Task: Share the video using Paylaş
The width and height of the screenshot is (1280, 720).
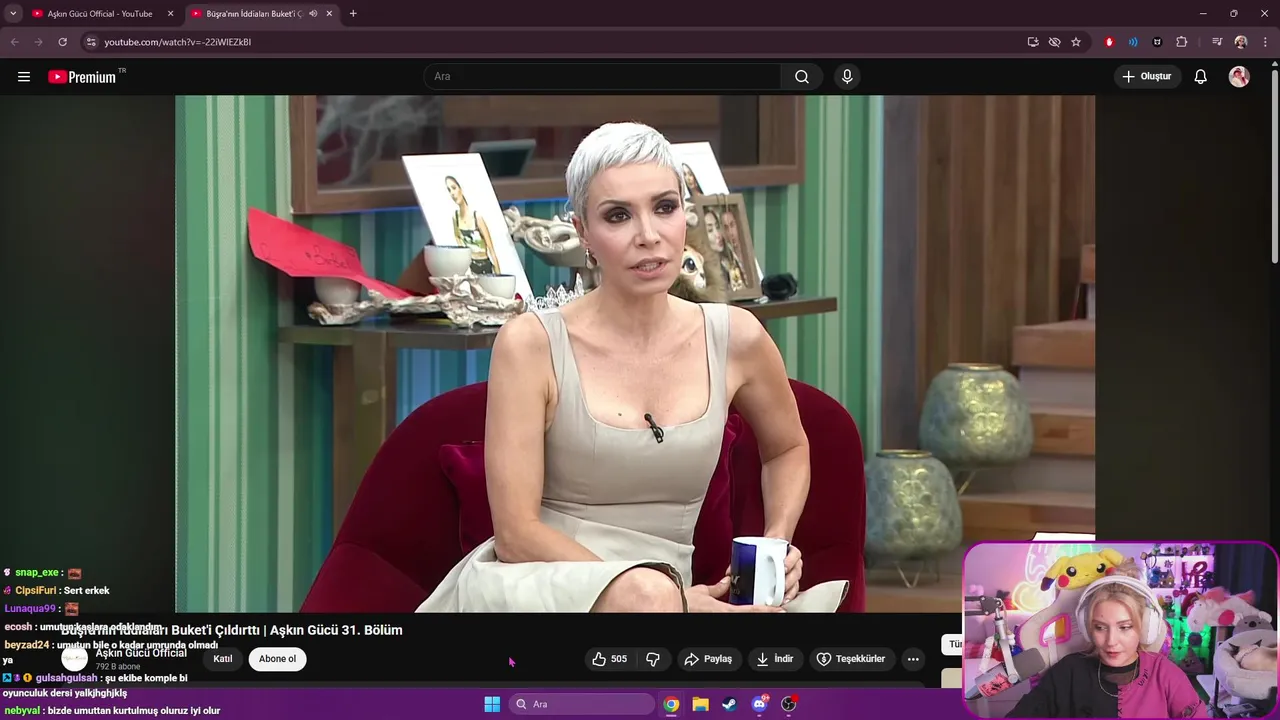Action: [708, 659]
